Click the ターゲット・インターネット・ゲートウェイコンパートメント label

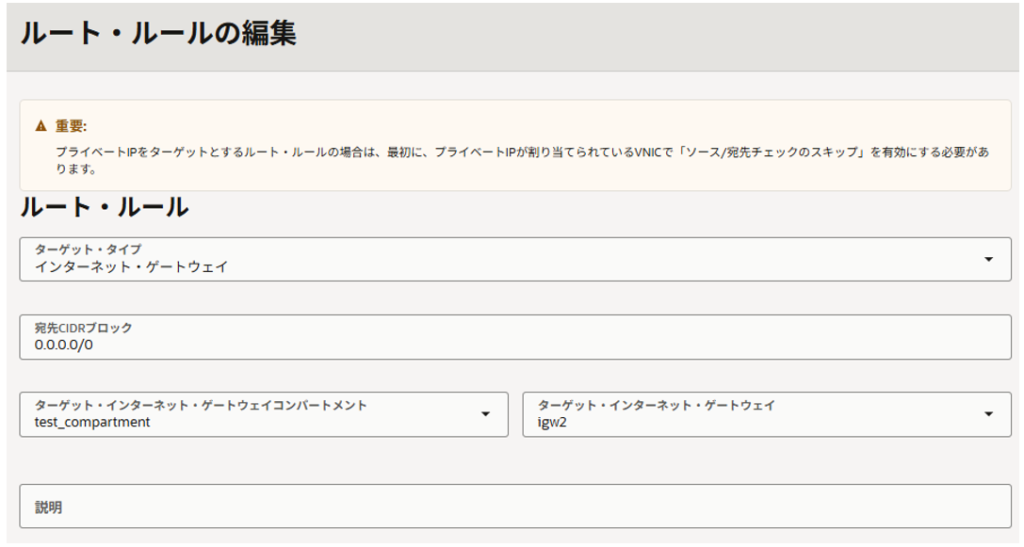pyautogui.click(x=200, y=405)
